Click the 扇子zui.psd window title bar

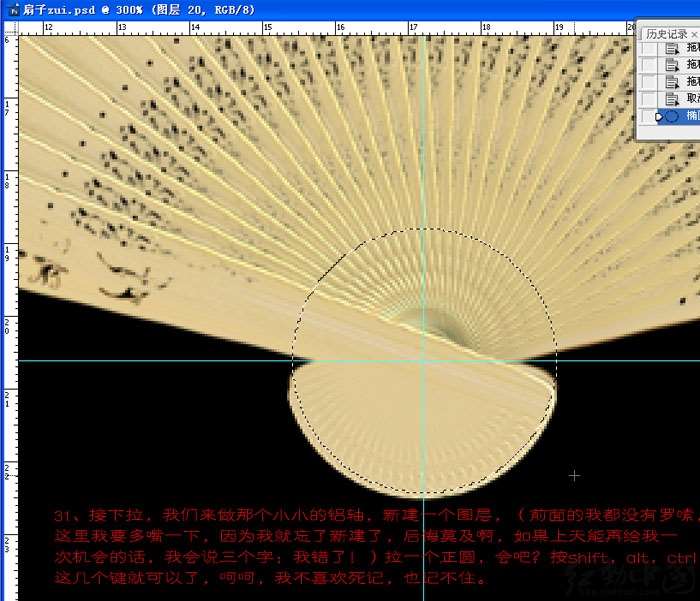[350, 10]
